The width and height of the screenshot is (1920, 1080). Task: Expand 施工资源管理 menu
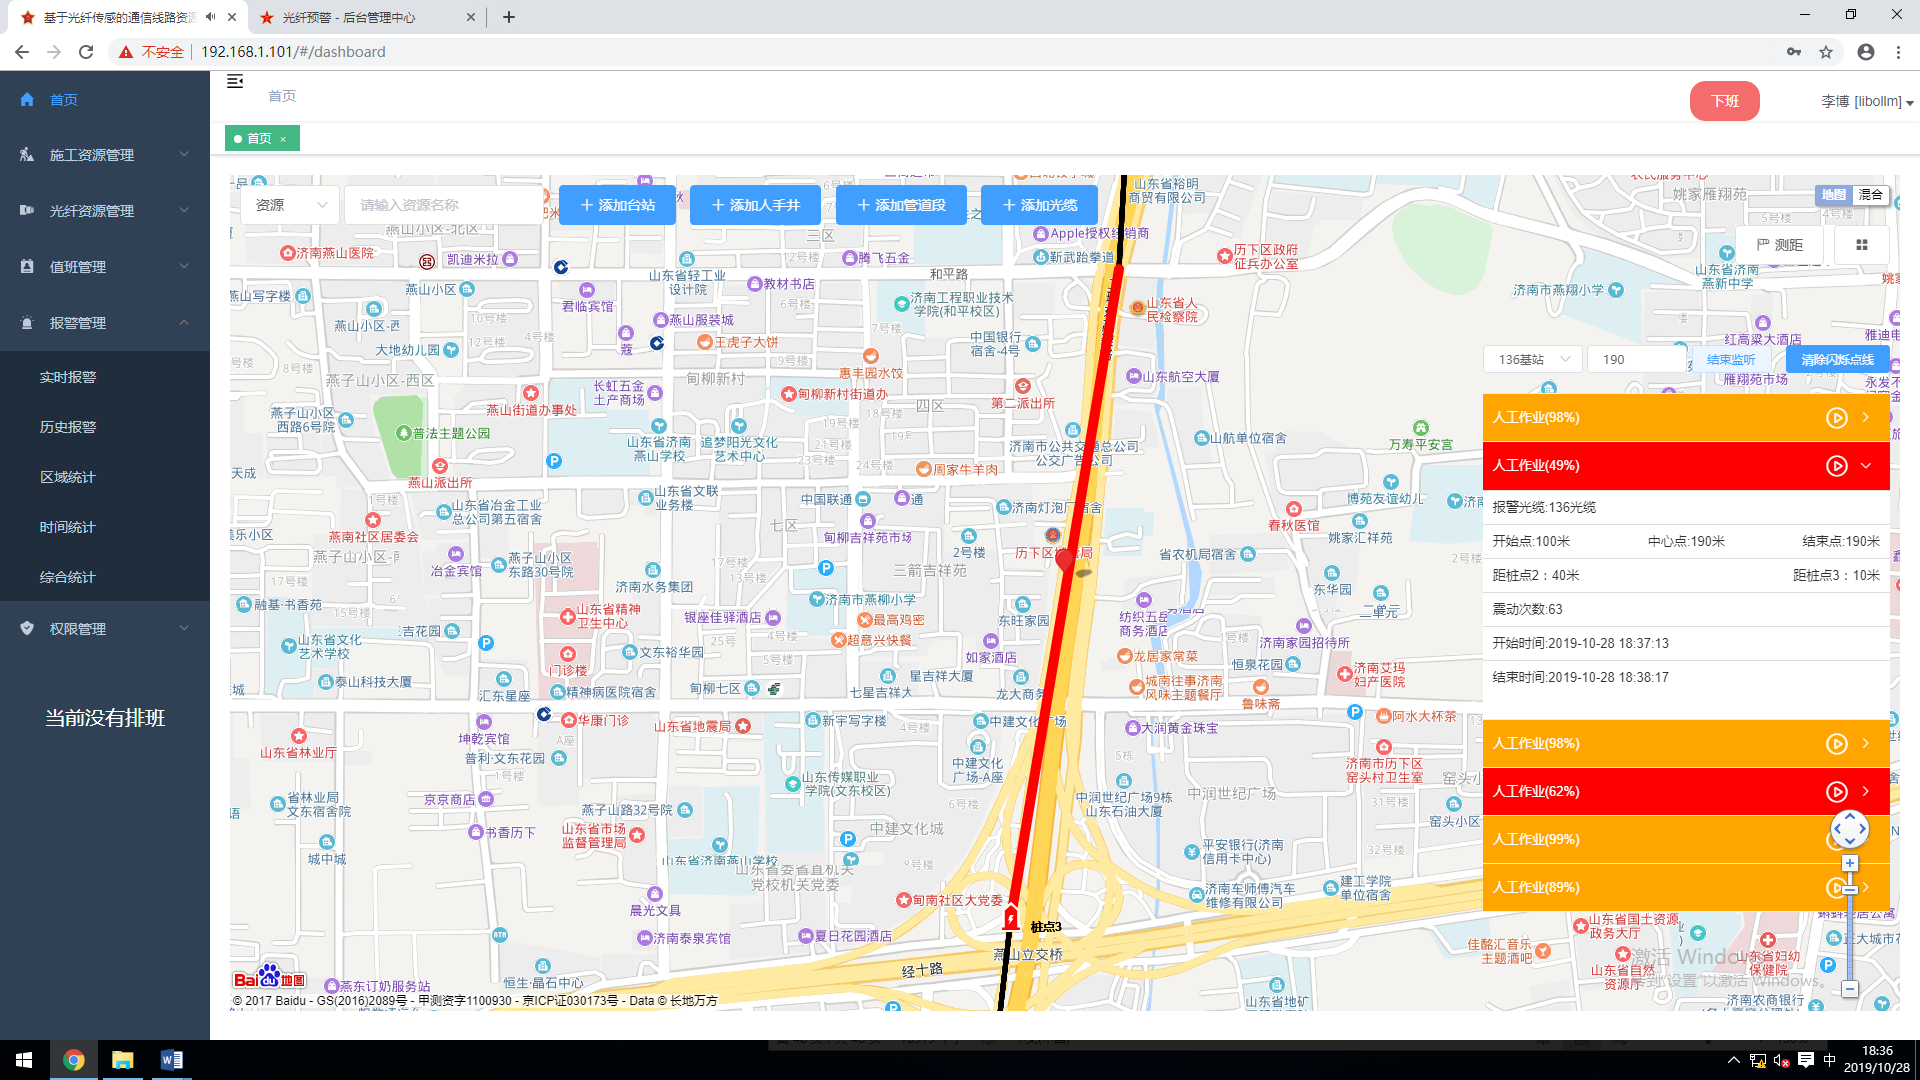pyautogui.click(x=105, y=155)
